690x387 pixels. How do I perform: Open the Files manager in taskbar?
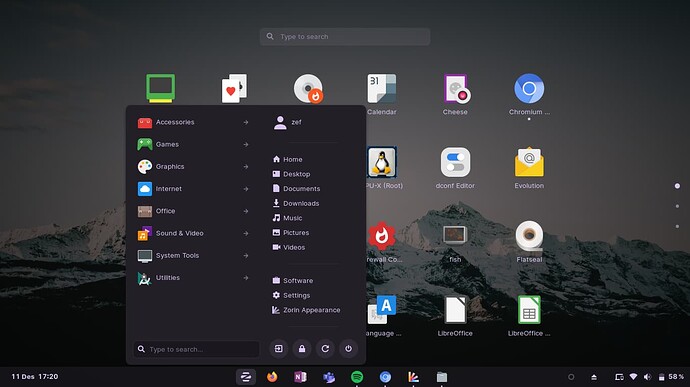pyautogui.click(x=442, y=377)
